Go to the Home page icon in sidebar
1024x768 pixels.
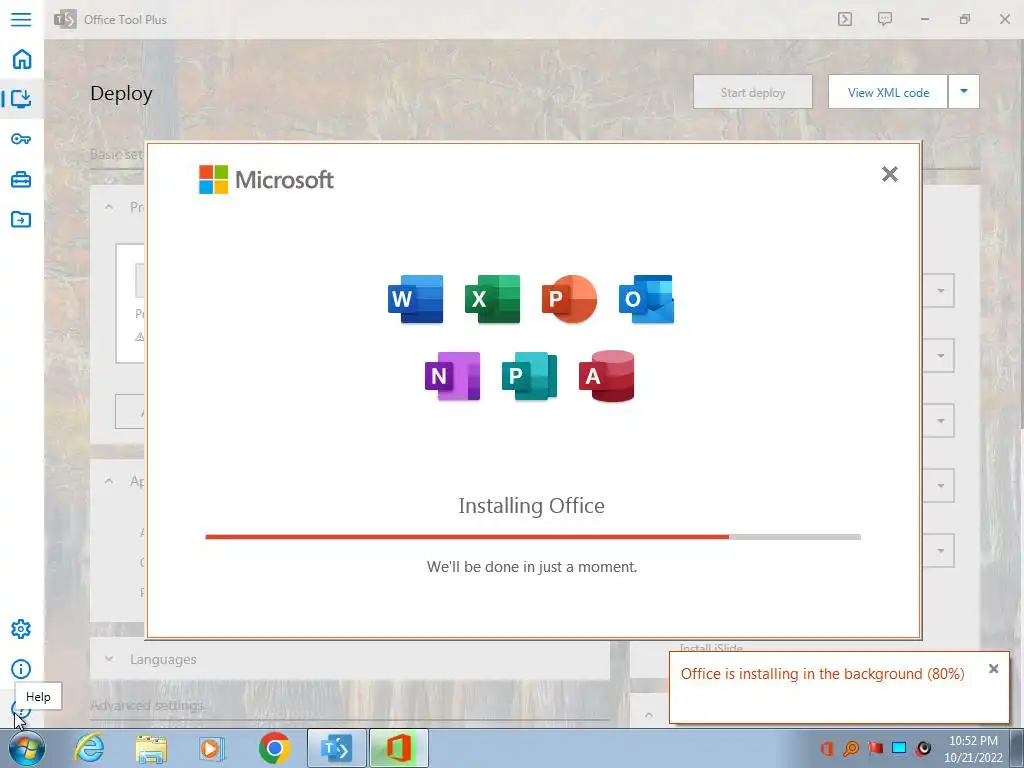22,59
